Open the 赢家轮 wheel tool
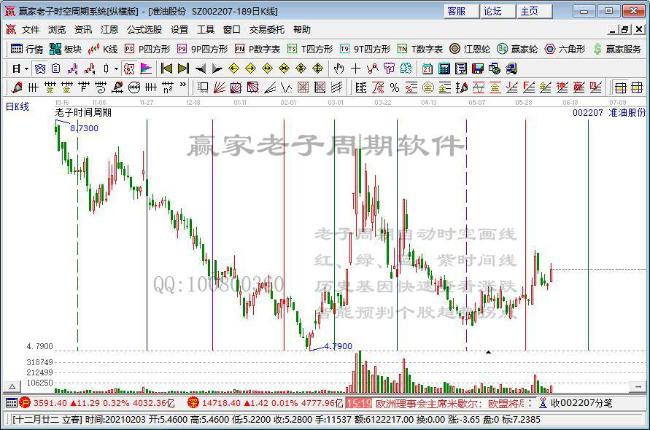 click(x=517, y=49)
